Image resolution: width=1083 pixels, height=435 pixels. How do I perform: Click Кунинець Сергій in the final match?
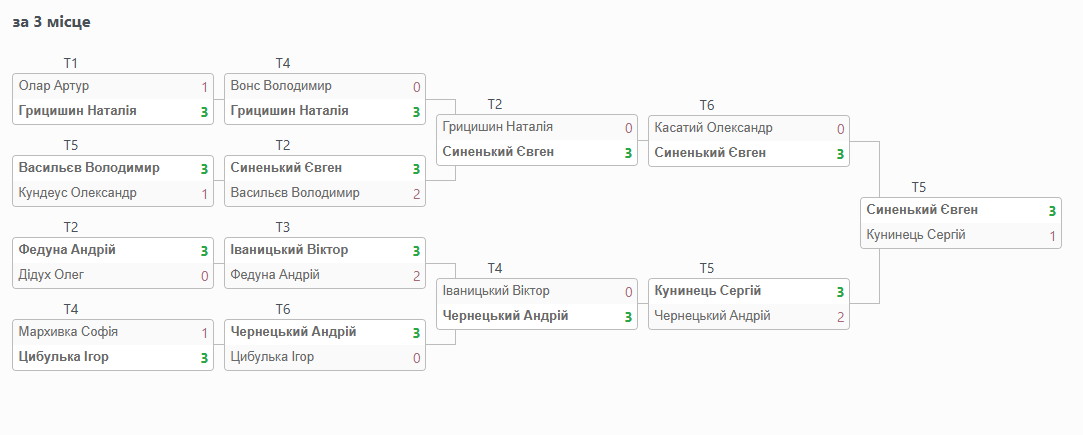pos(916,235)
